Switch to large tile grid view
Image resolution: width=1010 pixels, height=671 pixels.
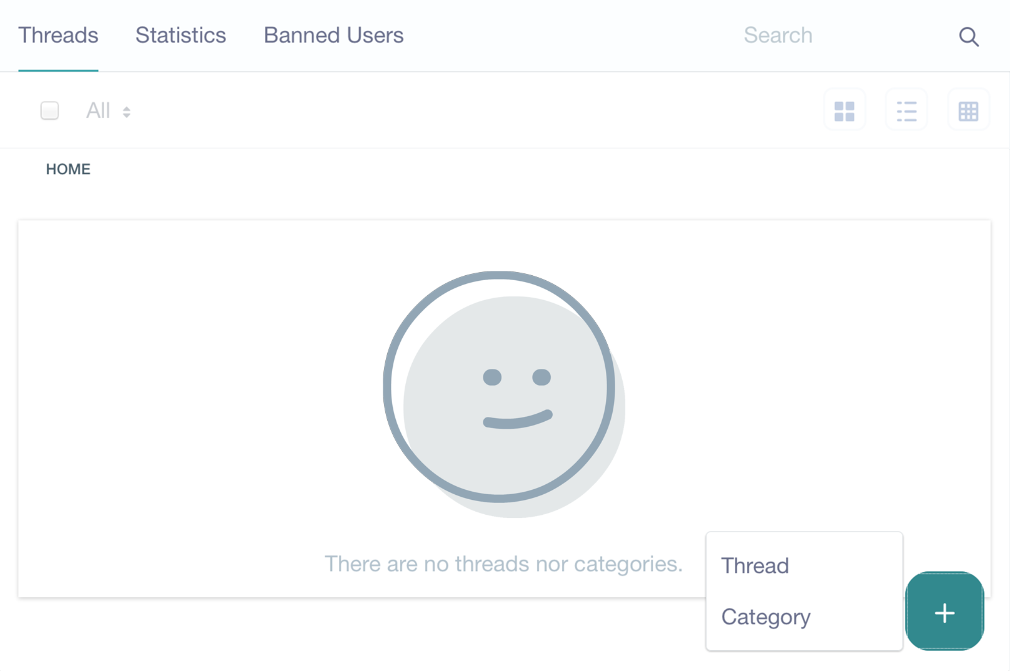tap(844, 111)
